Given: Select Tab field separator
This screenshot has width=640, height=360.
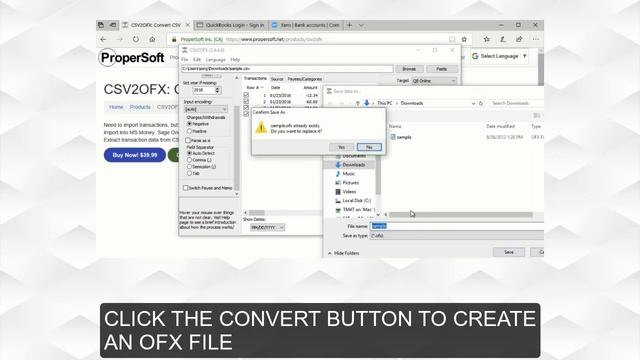Looking at the screenshot, I should click(x=189, y=173).
